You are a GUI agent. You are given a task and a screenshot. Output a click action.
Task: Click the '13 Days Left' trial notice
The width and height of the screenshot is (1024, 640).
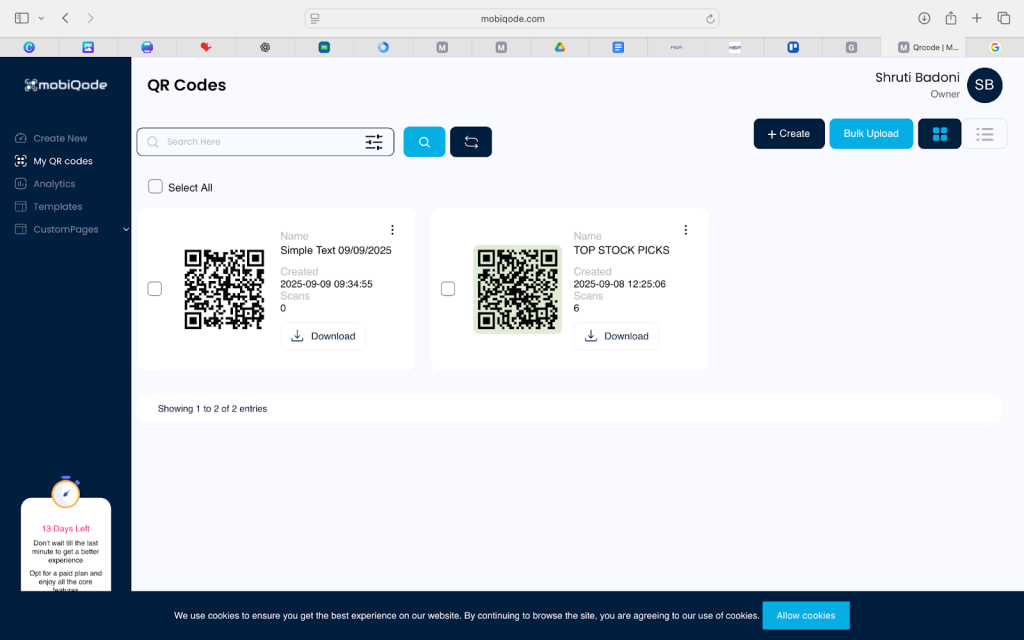66,529
